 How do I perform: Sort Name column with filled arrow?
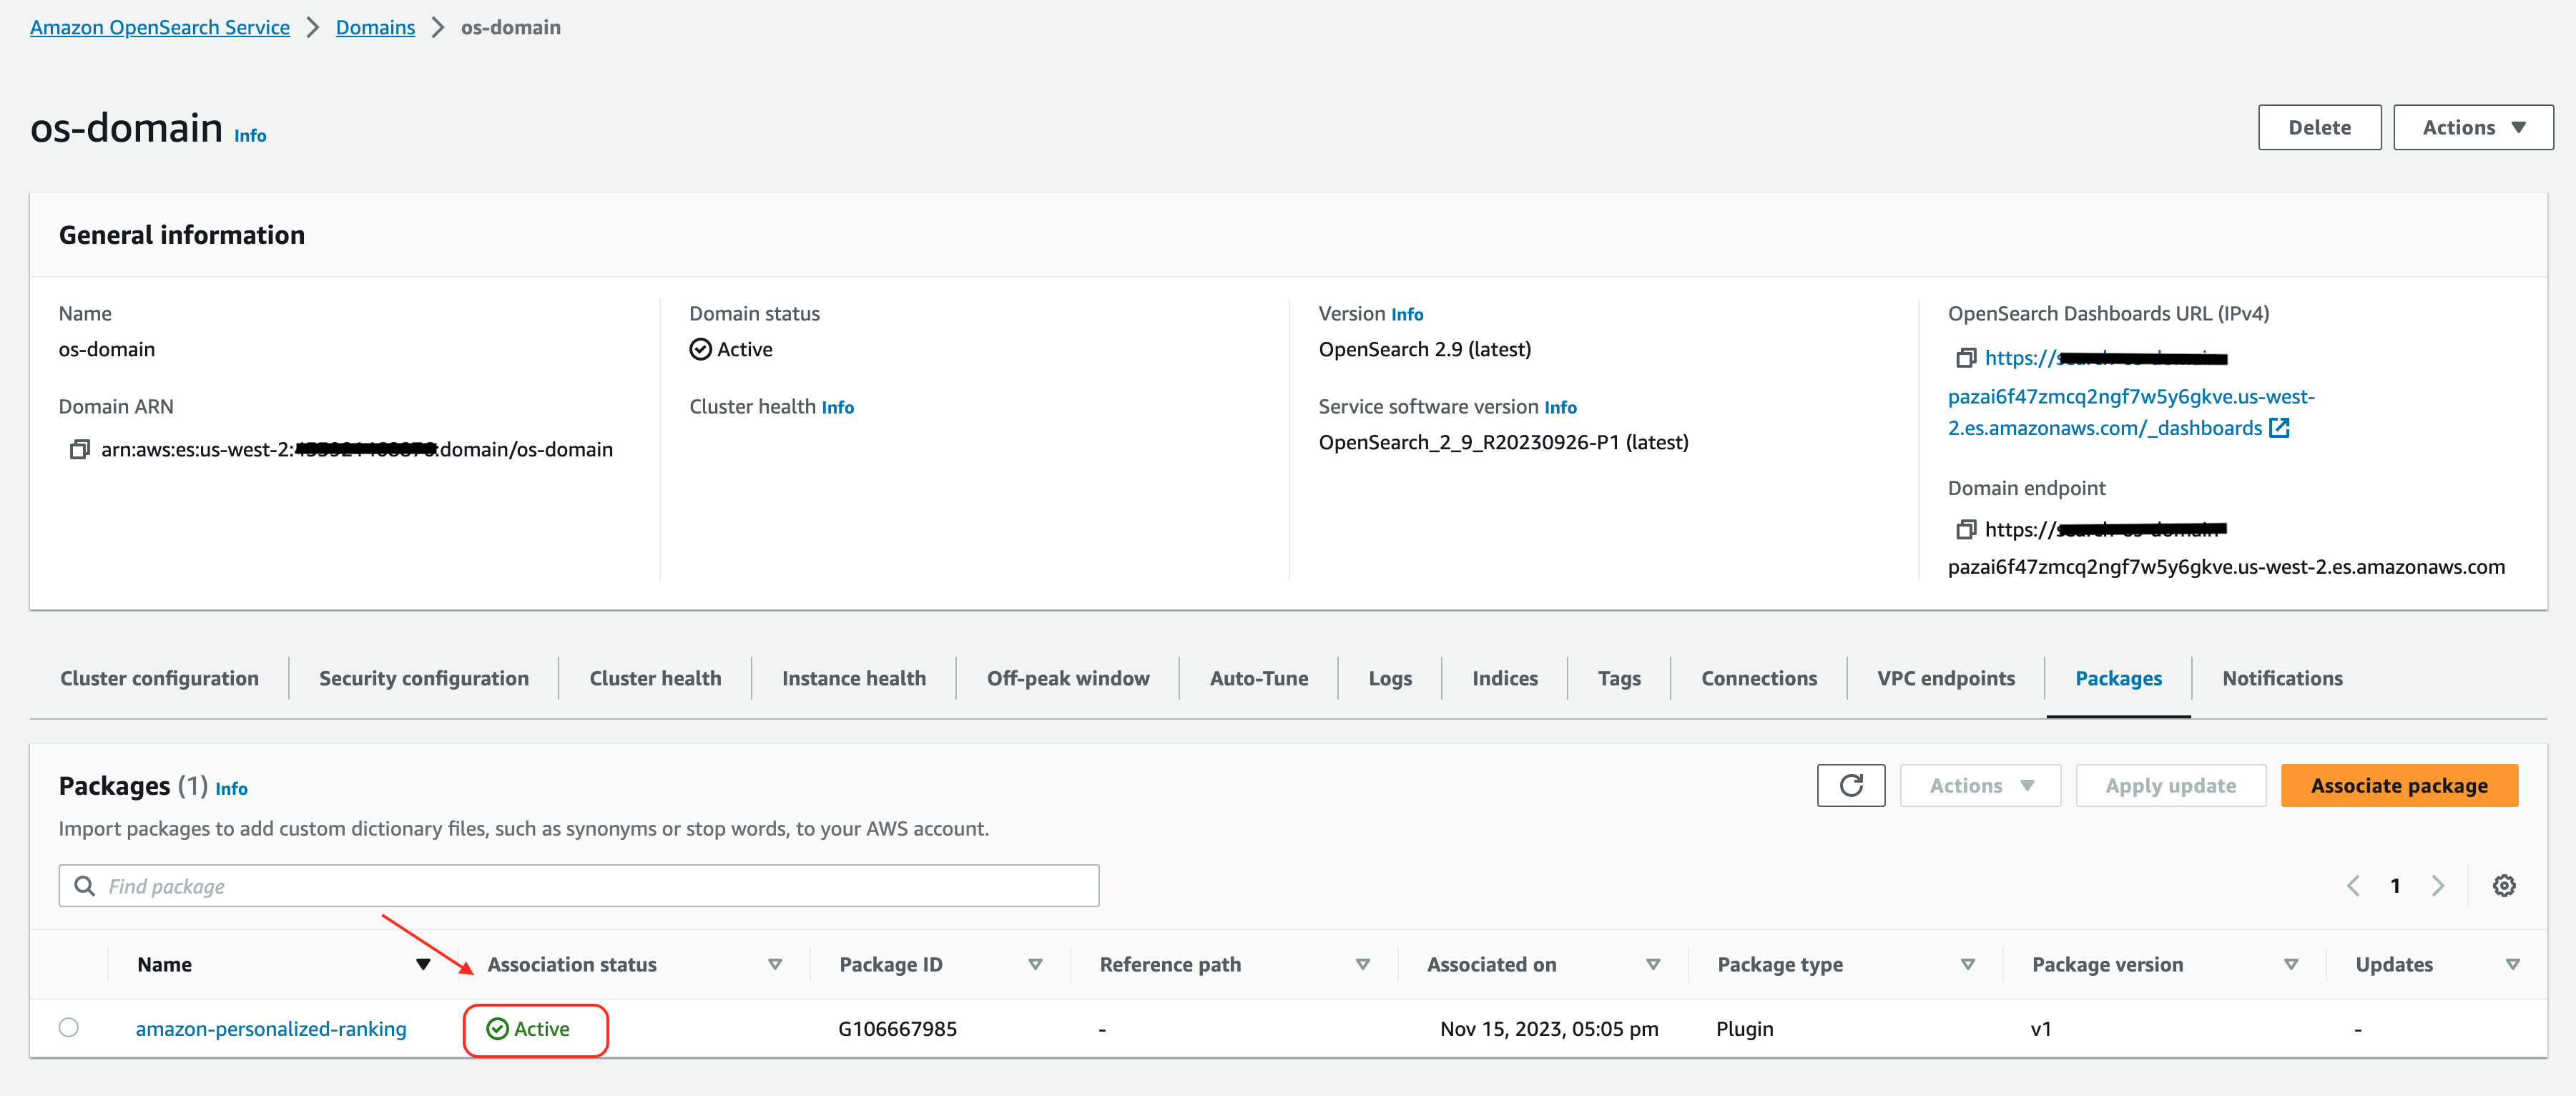coord(423,965)
